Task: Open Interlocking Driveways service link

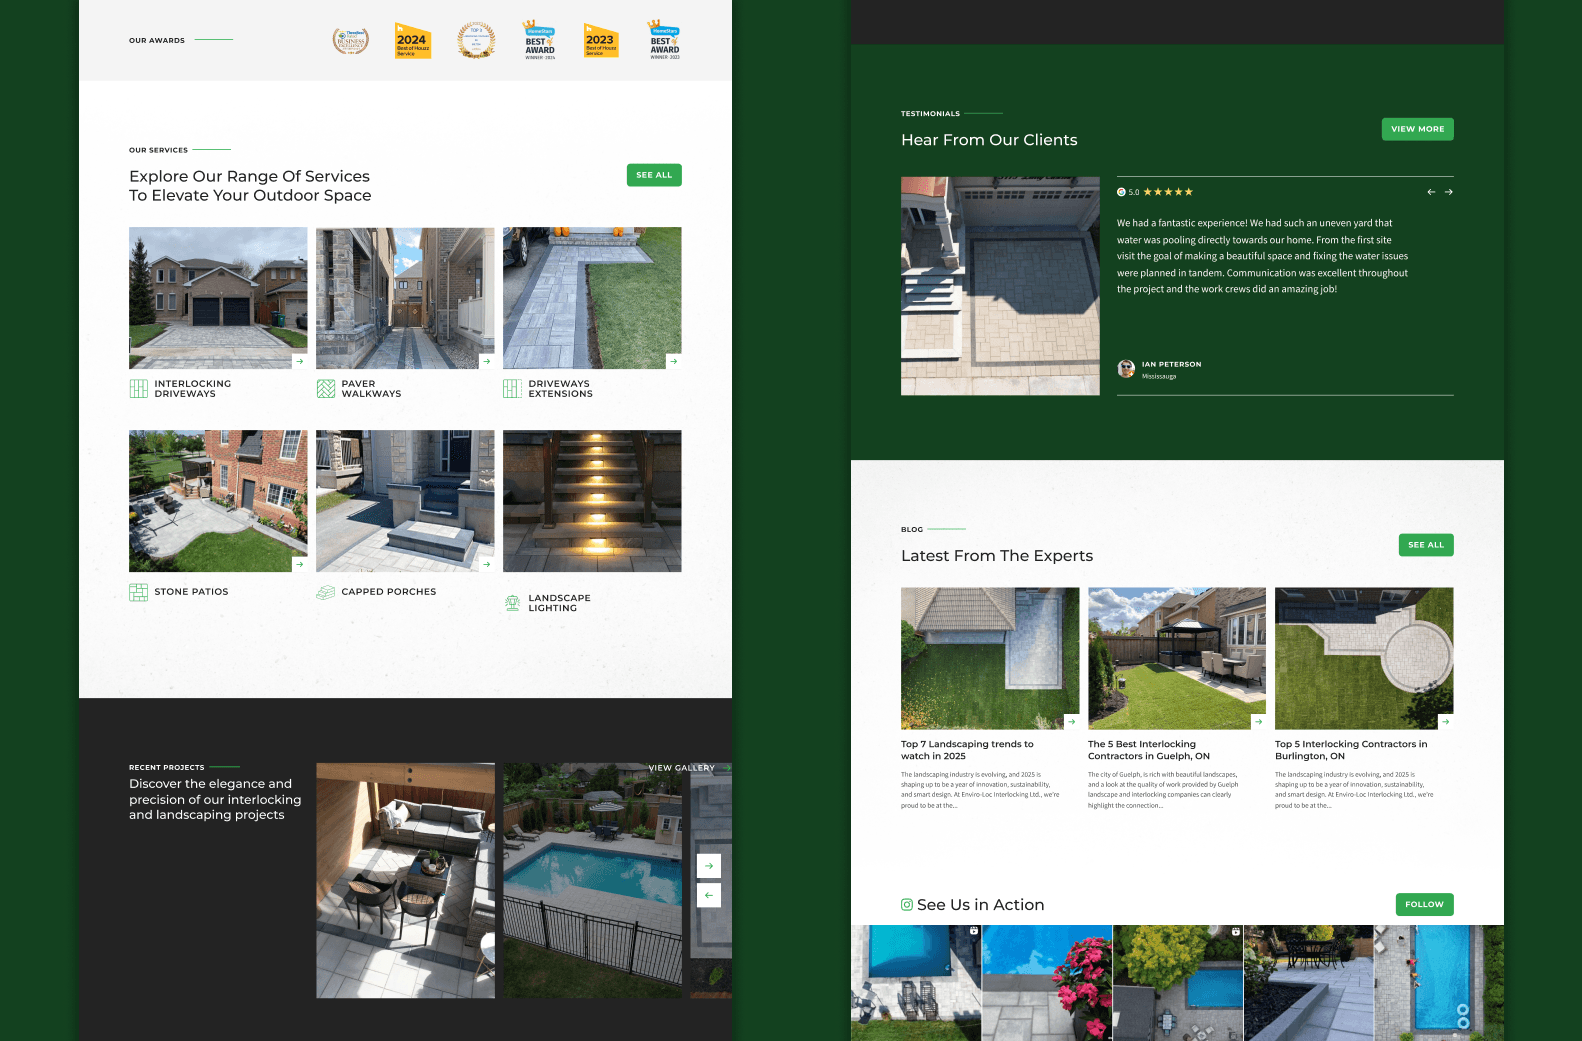Action: tap(192, 389)
